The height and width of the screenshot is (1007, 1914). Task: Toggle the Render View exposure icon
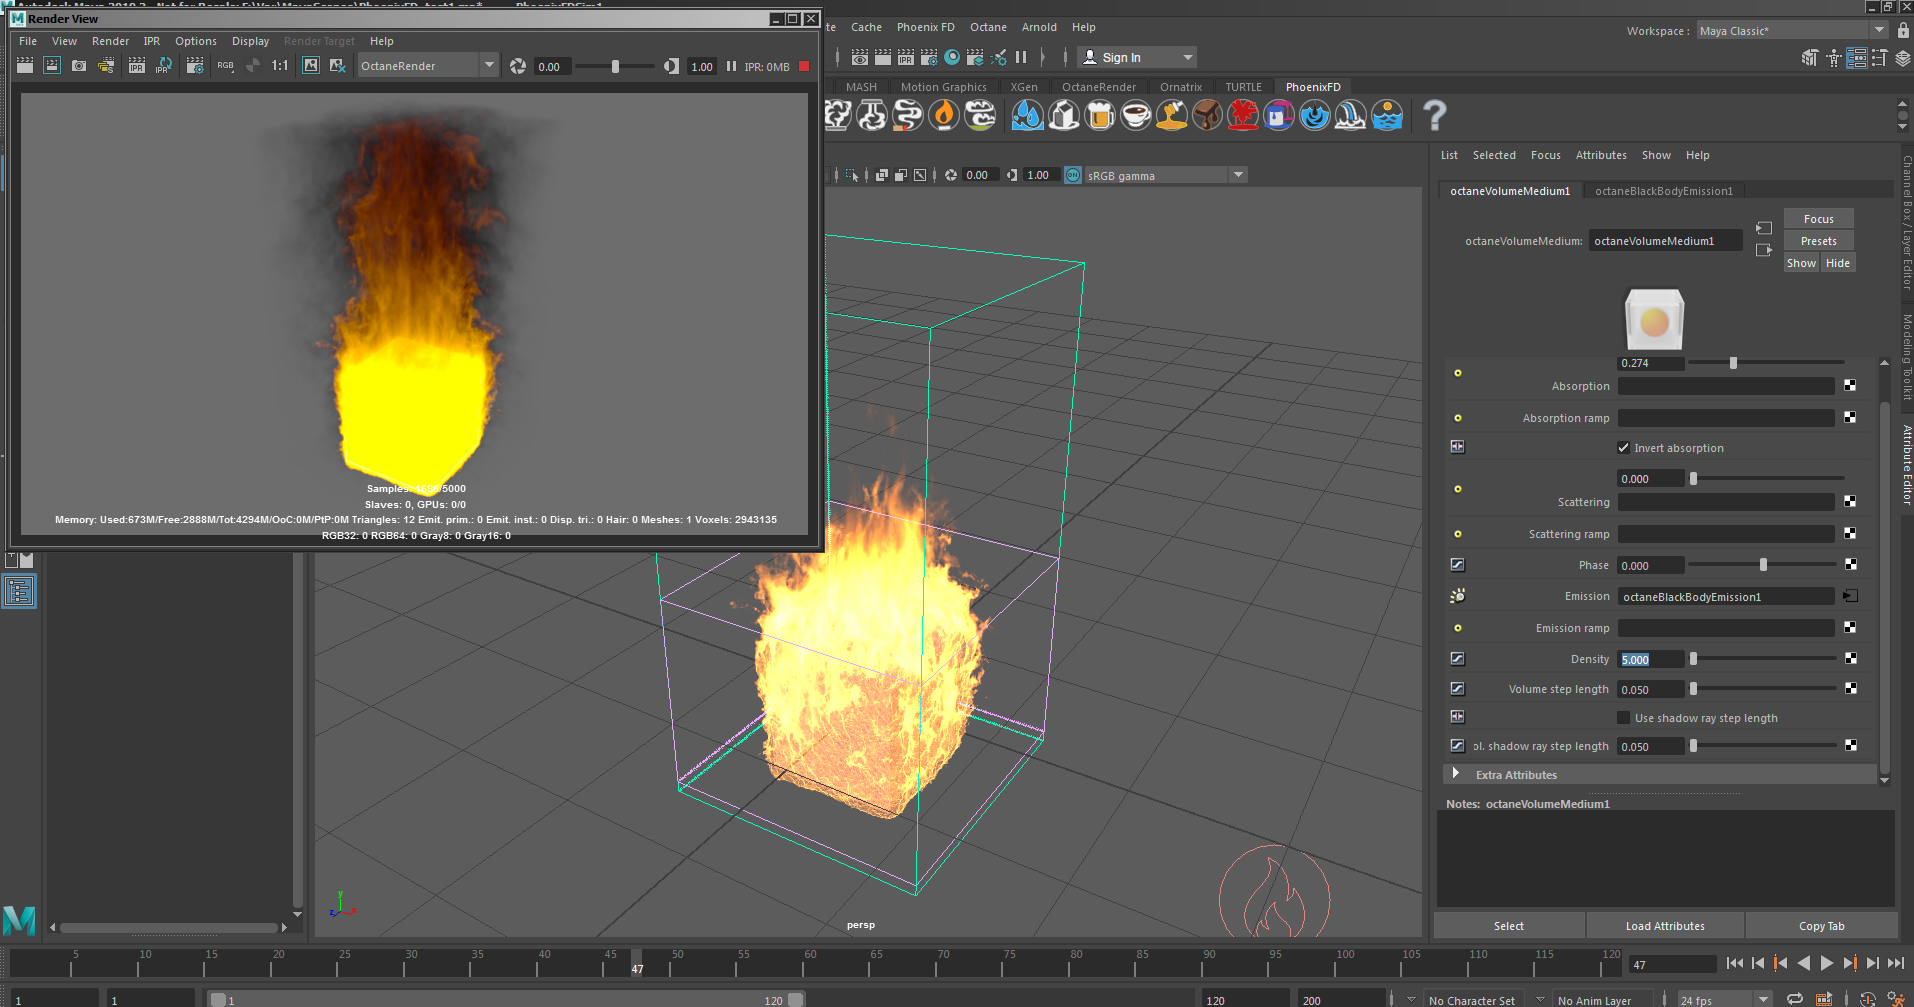pyautogui.click(x=518, y=66)
